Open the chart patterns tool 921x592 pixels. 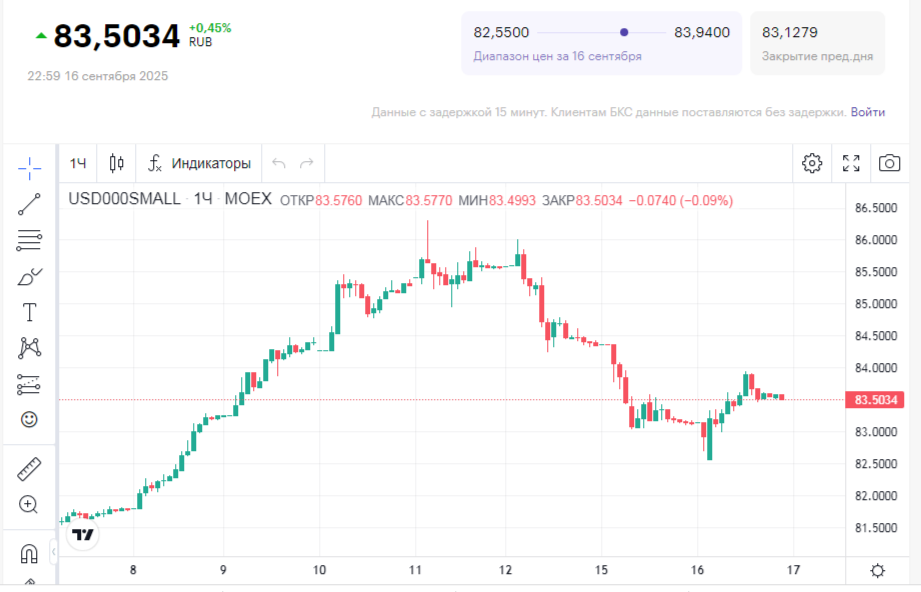click(29, 348)
